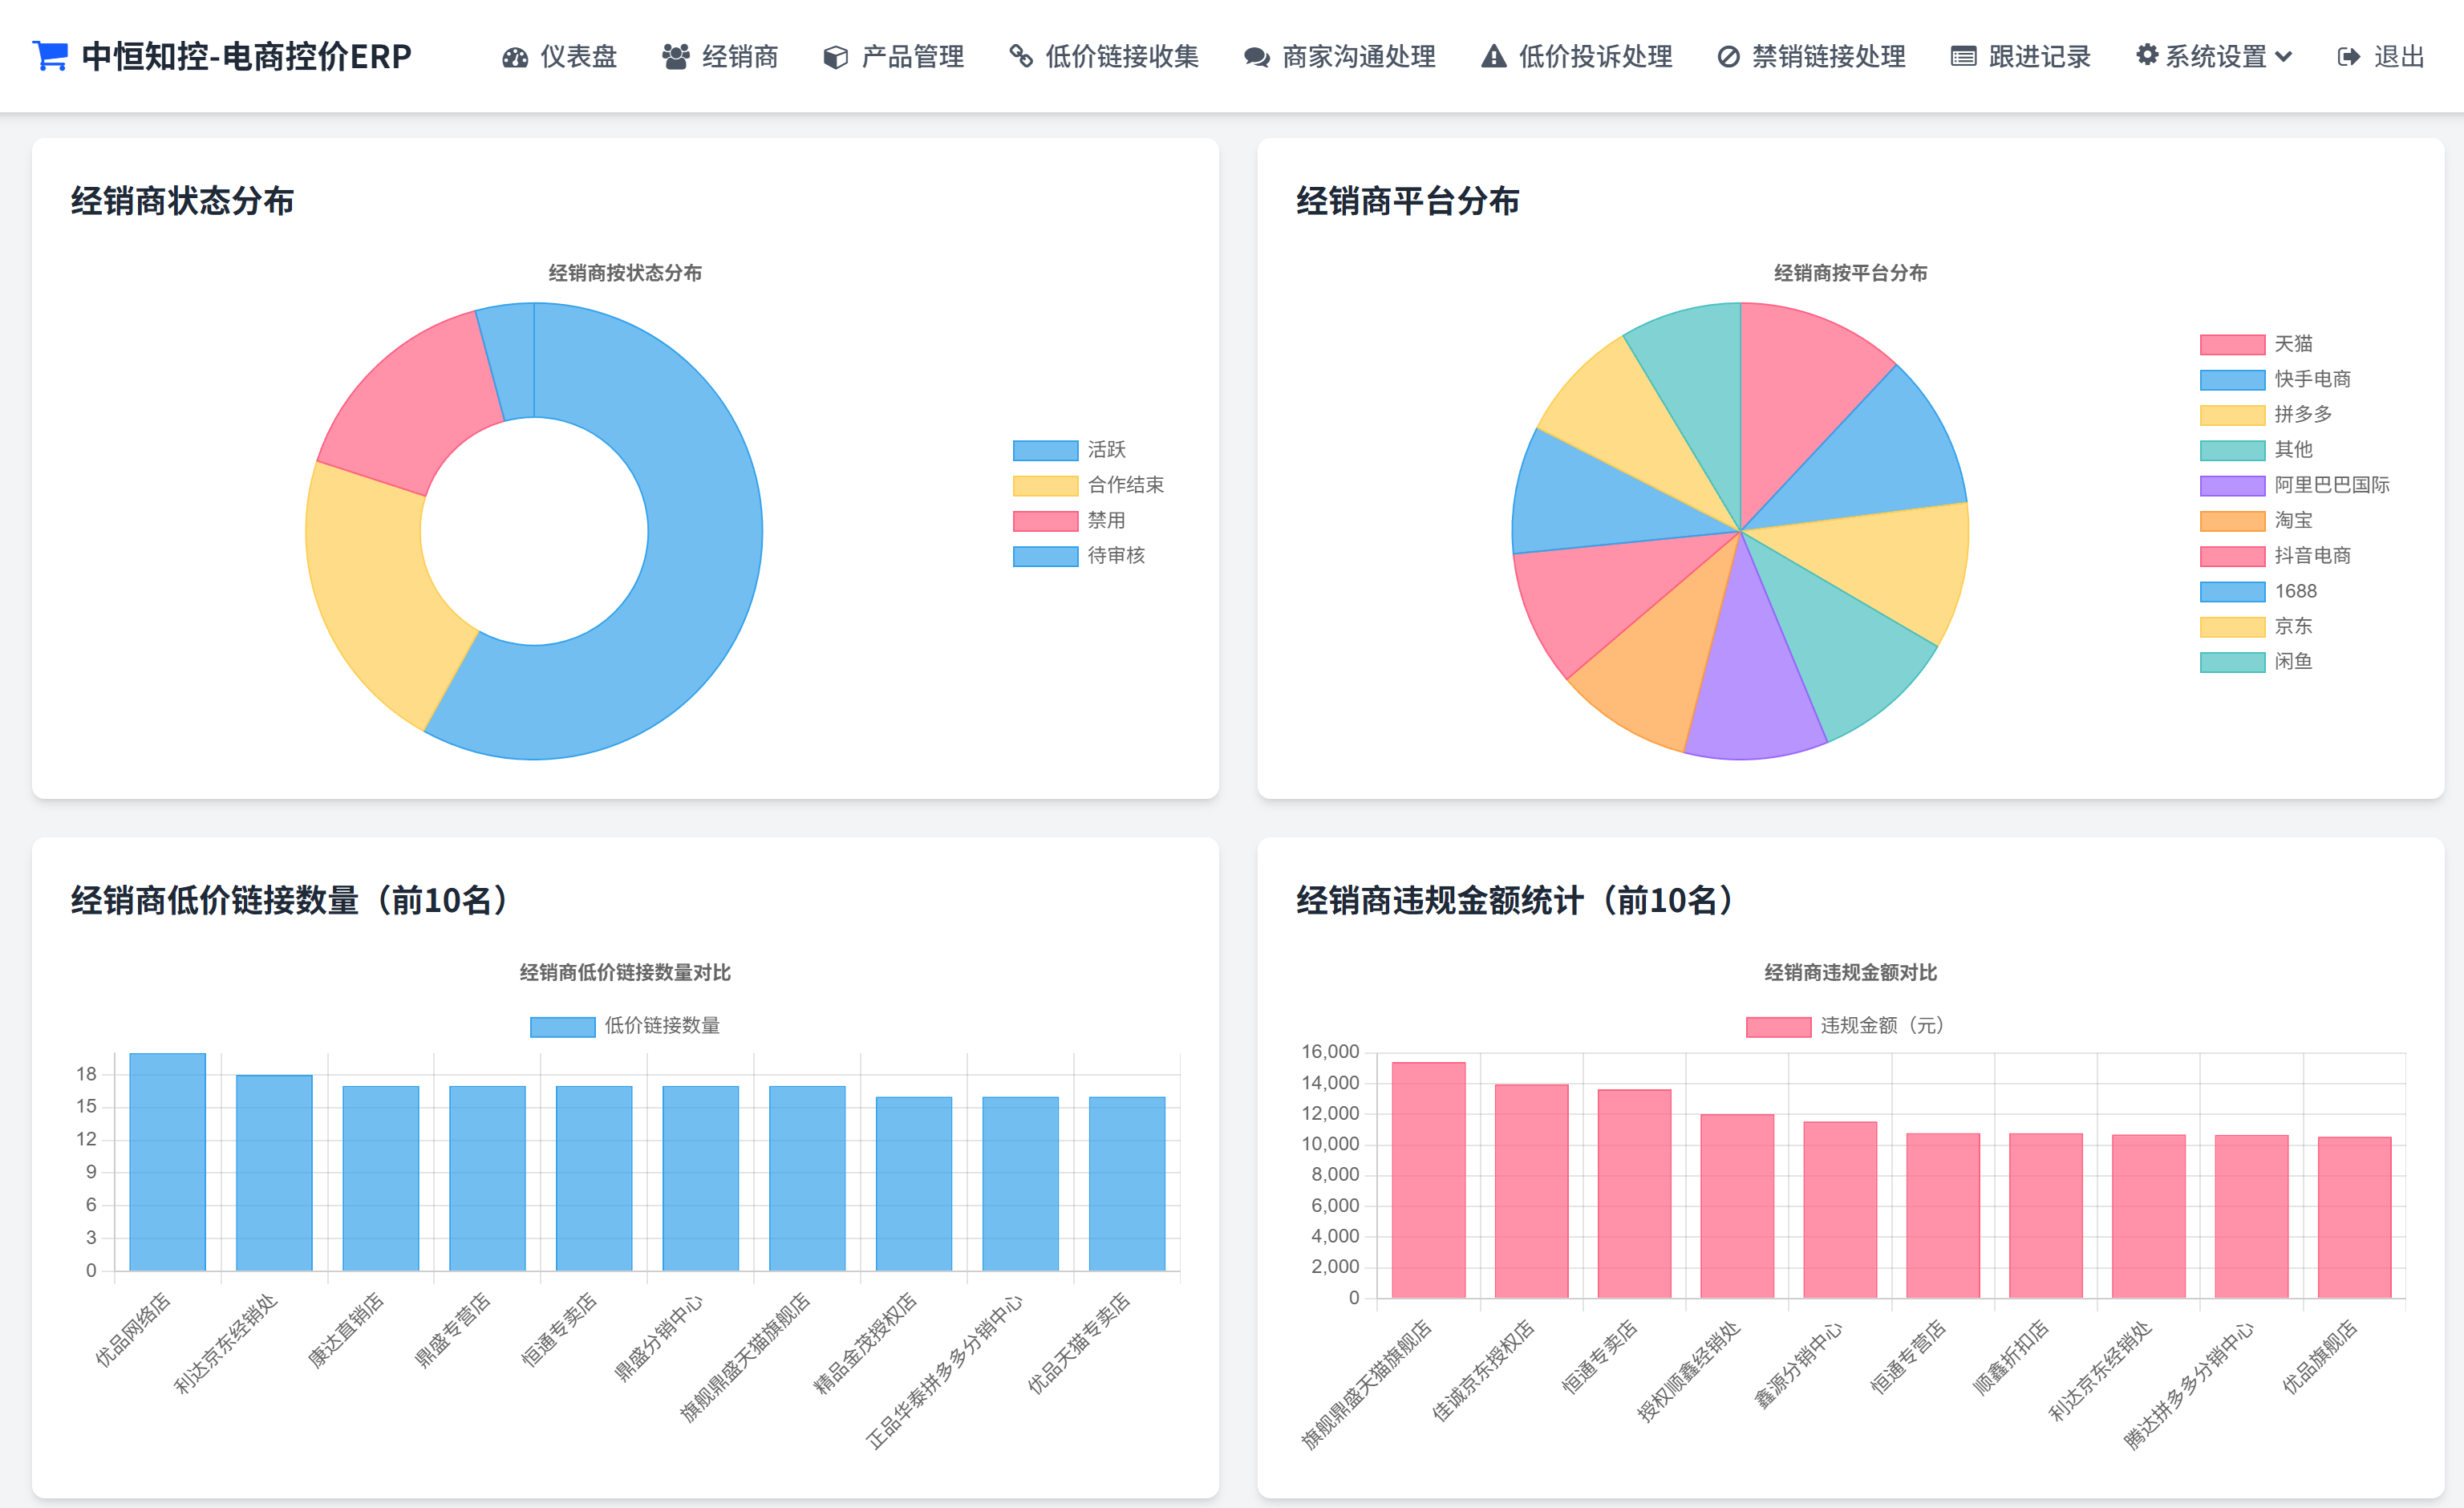The image size is (2464, 1508).
Task: Click the distributors people group icon
Action: tap(676, 57)
